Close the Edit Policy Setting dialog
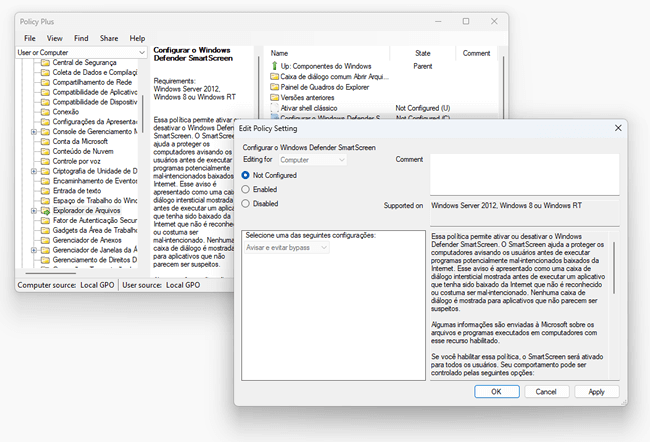This screenshot has width=650, height=442. (618, 128)
